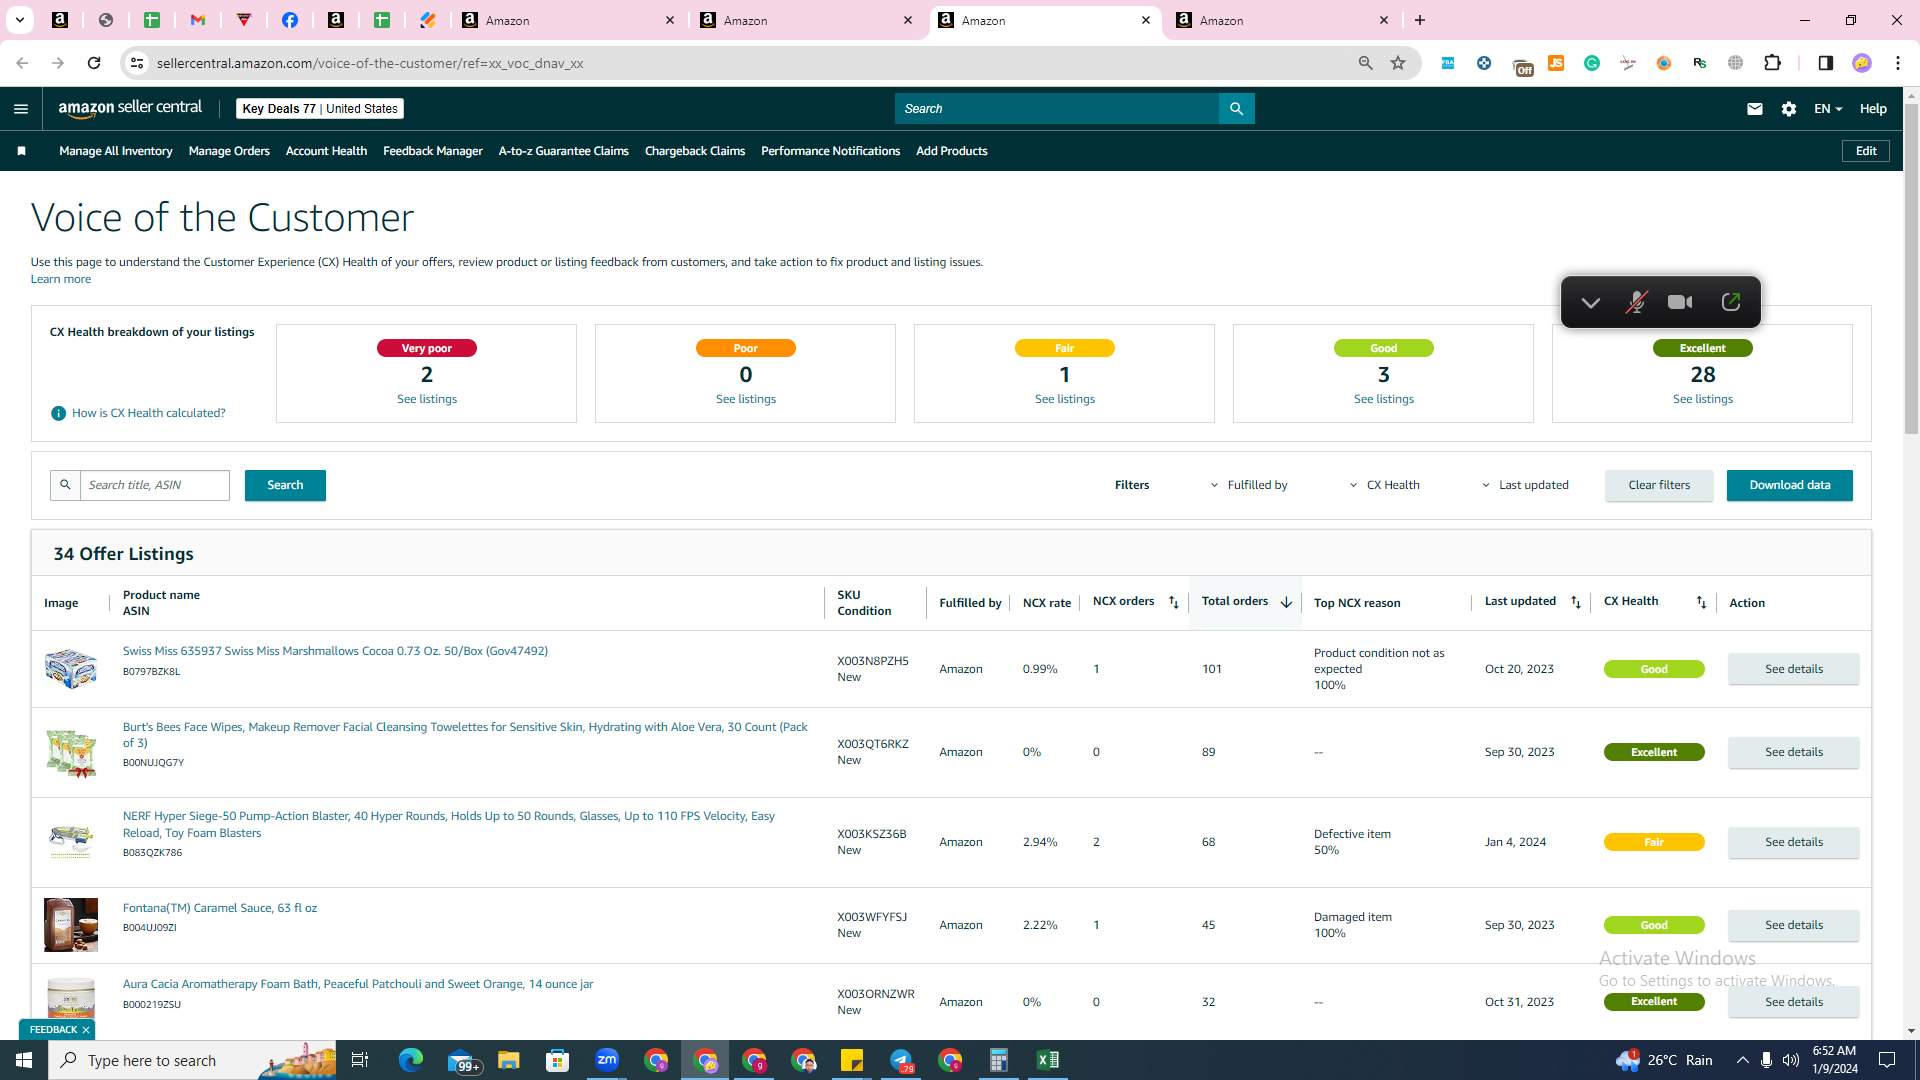Click Download data button
The height and width of the screenshot is (1080, 1920).
coord(1790,485)
